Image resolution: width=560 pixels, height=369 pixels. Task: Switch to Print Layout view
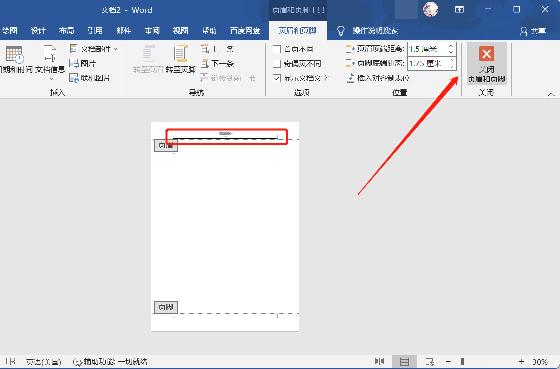404,361
